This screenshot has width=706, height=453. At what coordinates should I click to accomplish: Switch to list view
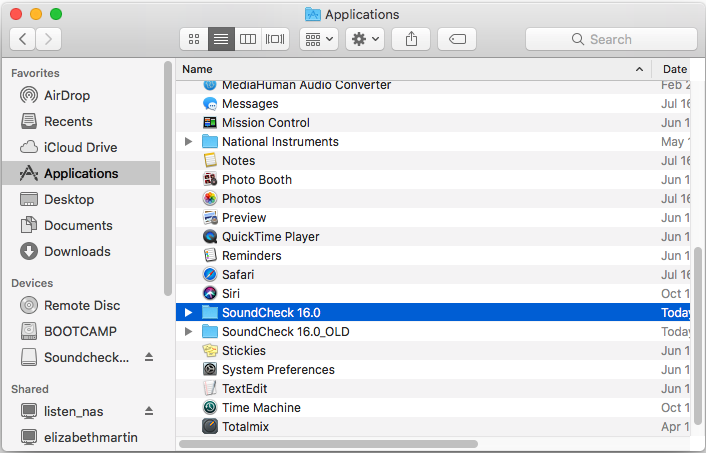(221, 39)
